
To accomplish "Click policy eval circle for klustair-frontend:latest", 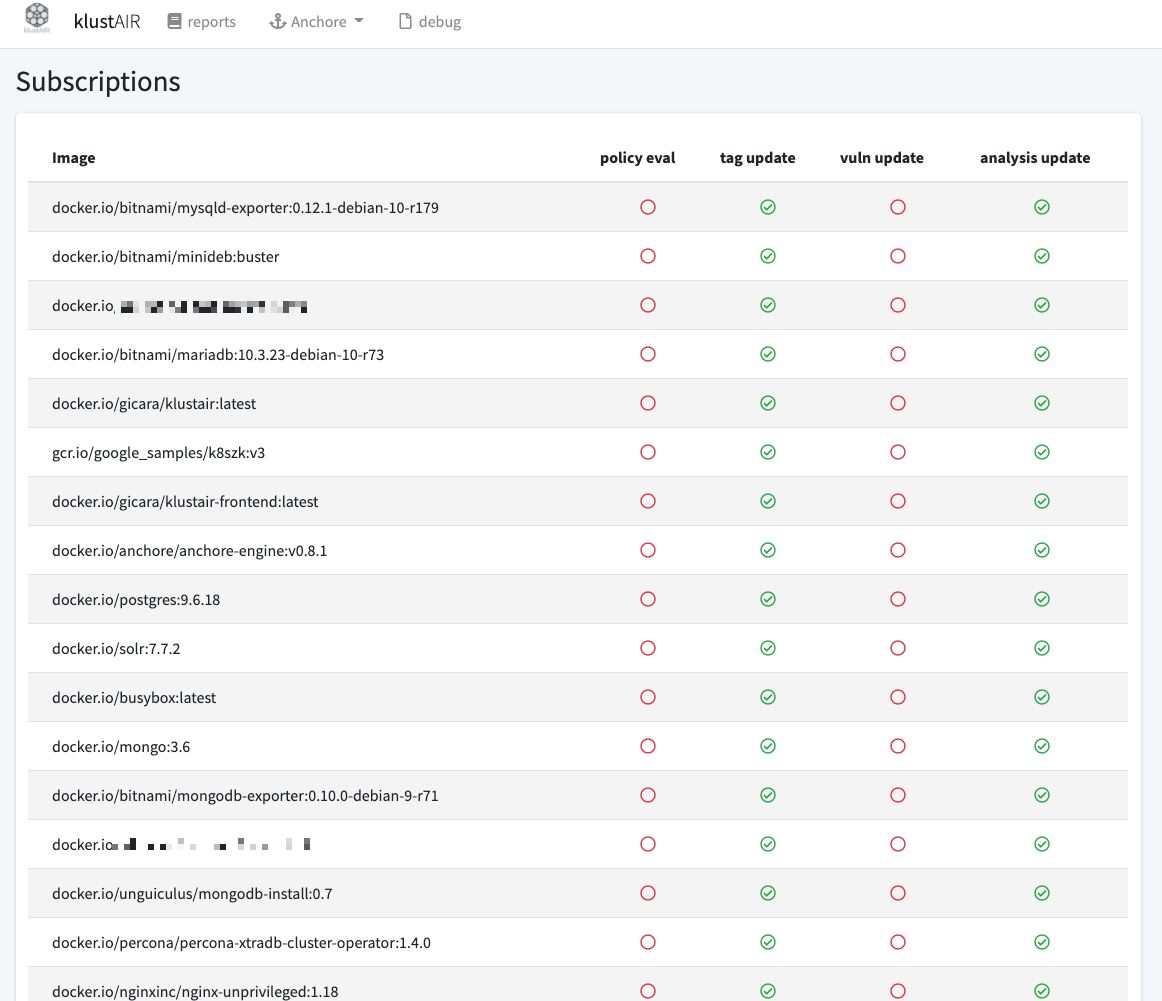I will (648, 501).
